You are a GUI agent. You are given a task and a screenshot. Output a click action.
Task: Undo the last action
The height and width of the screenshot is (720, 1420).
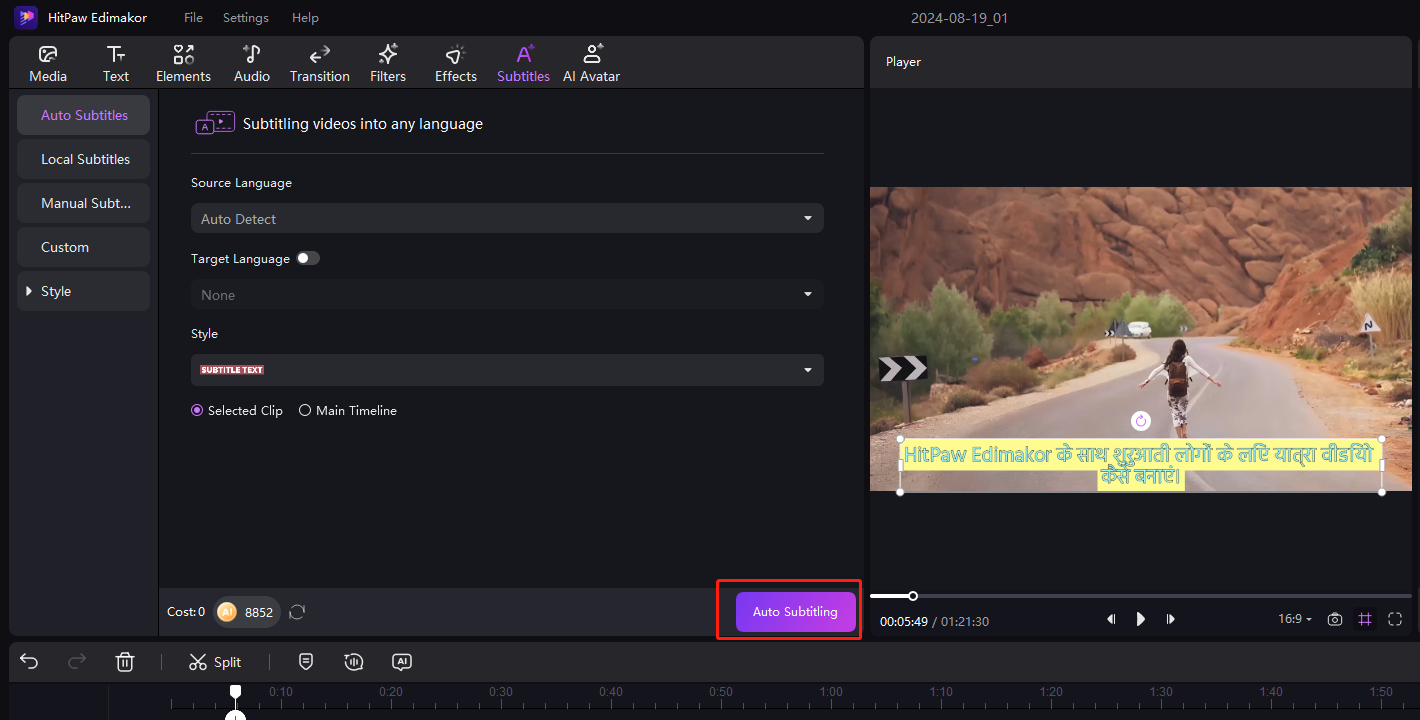29,662
